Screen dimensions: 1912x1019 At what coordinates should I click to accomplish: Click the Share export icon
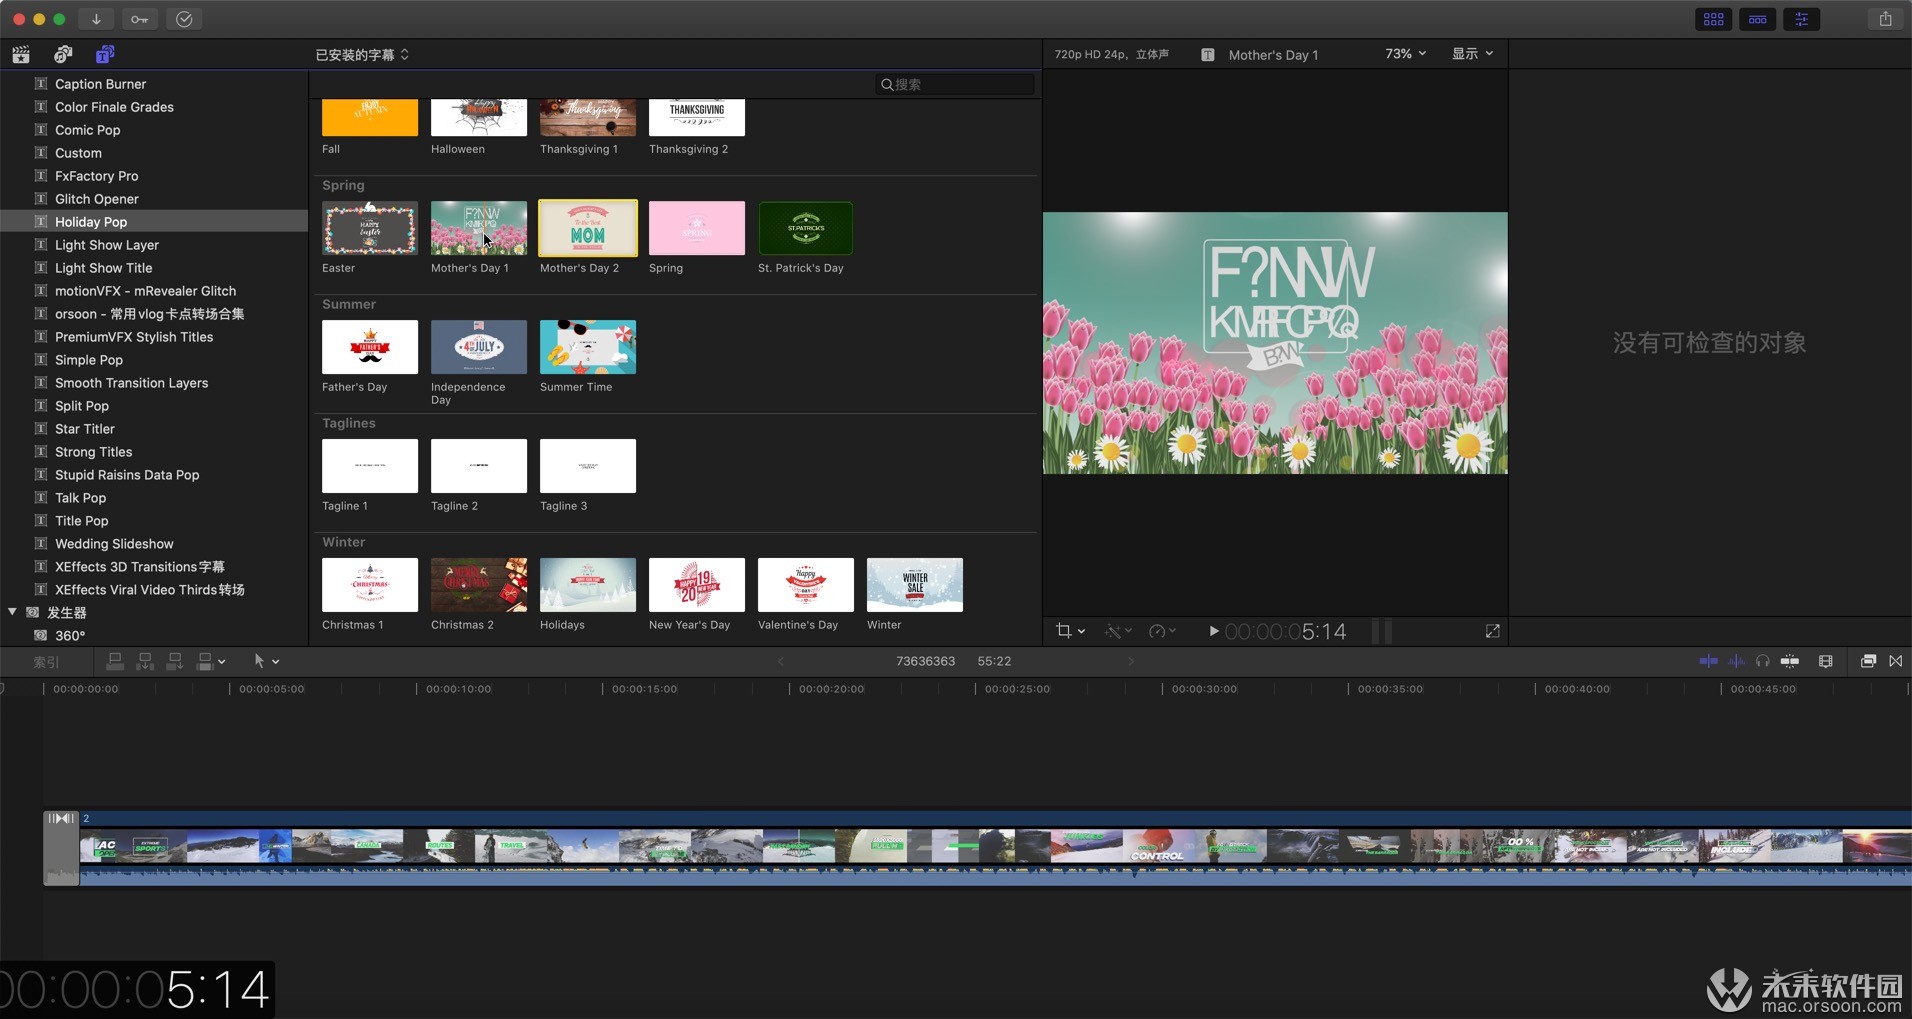pyautogui.click(x=1885, y=19)
